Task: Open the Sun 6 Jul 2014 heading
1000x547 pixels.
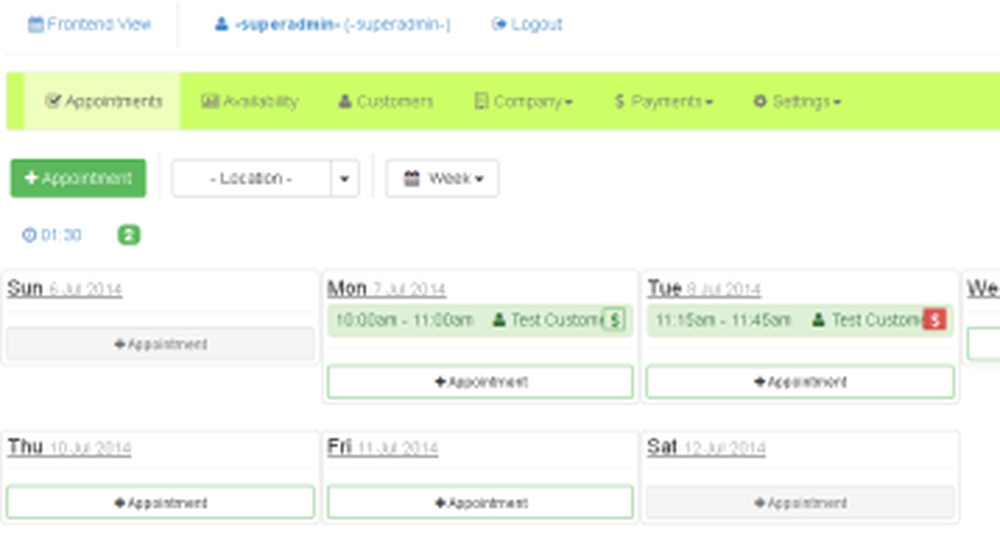Action: coord(64,289)
